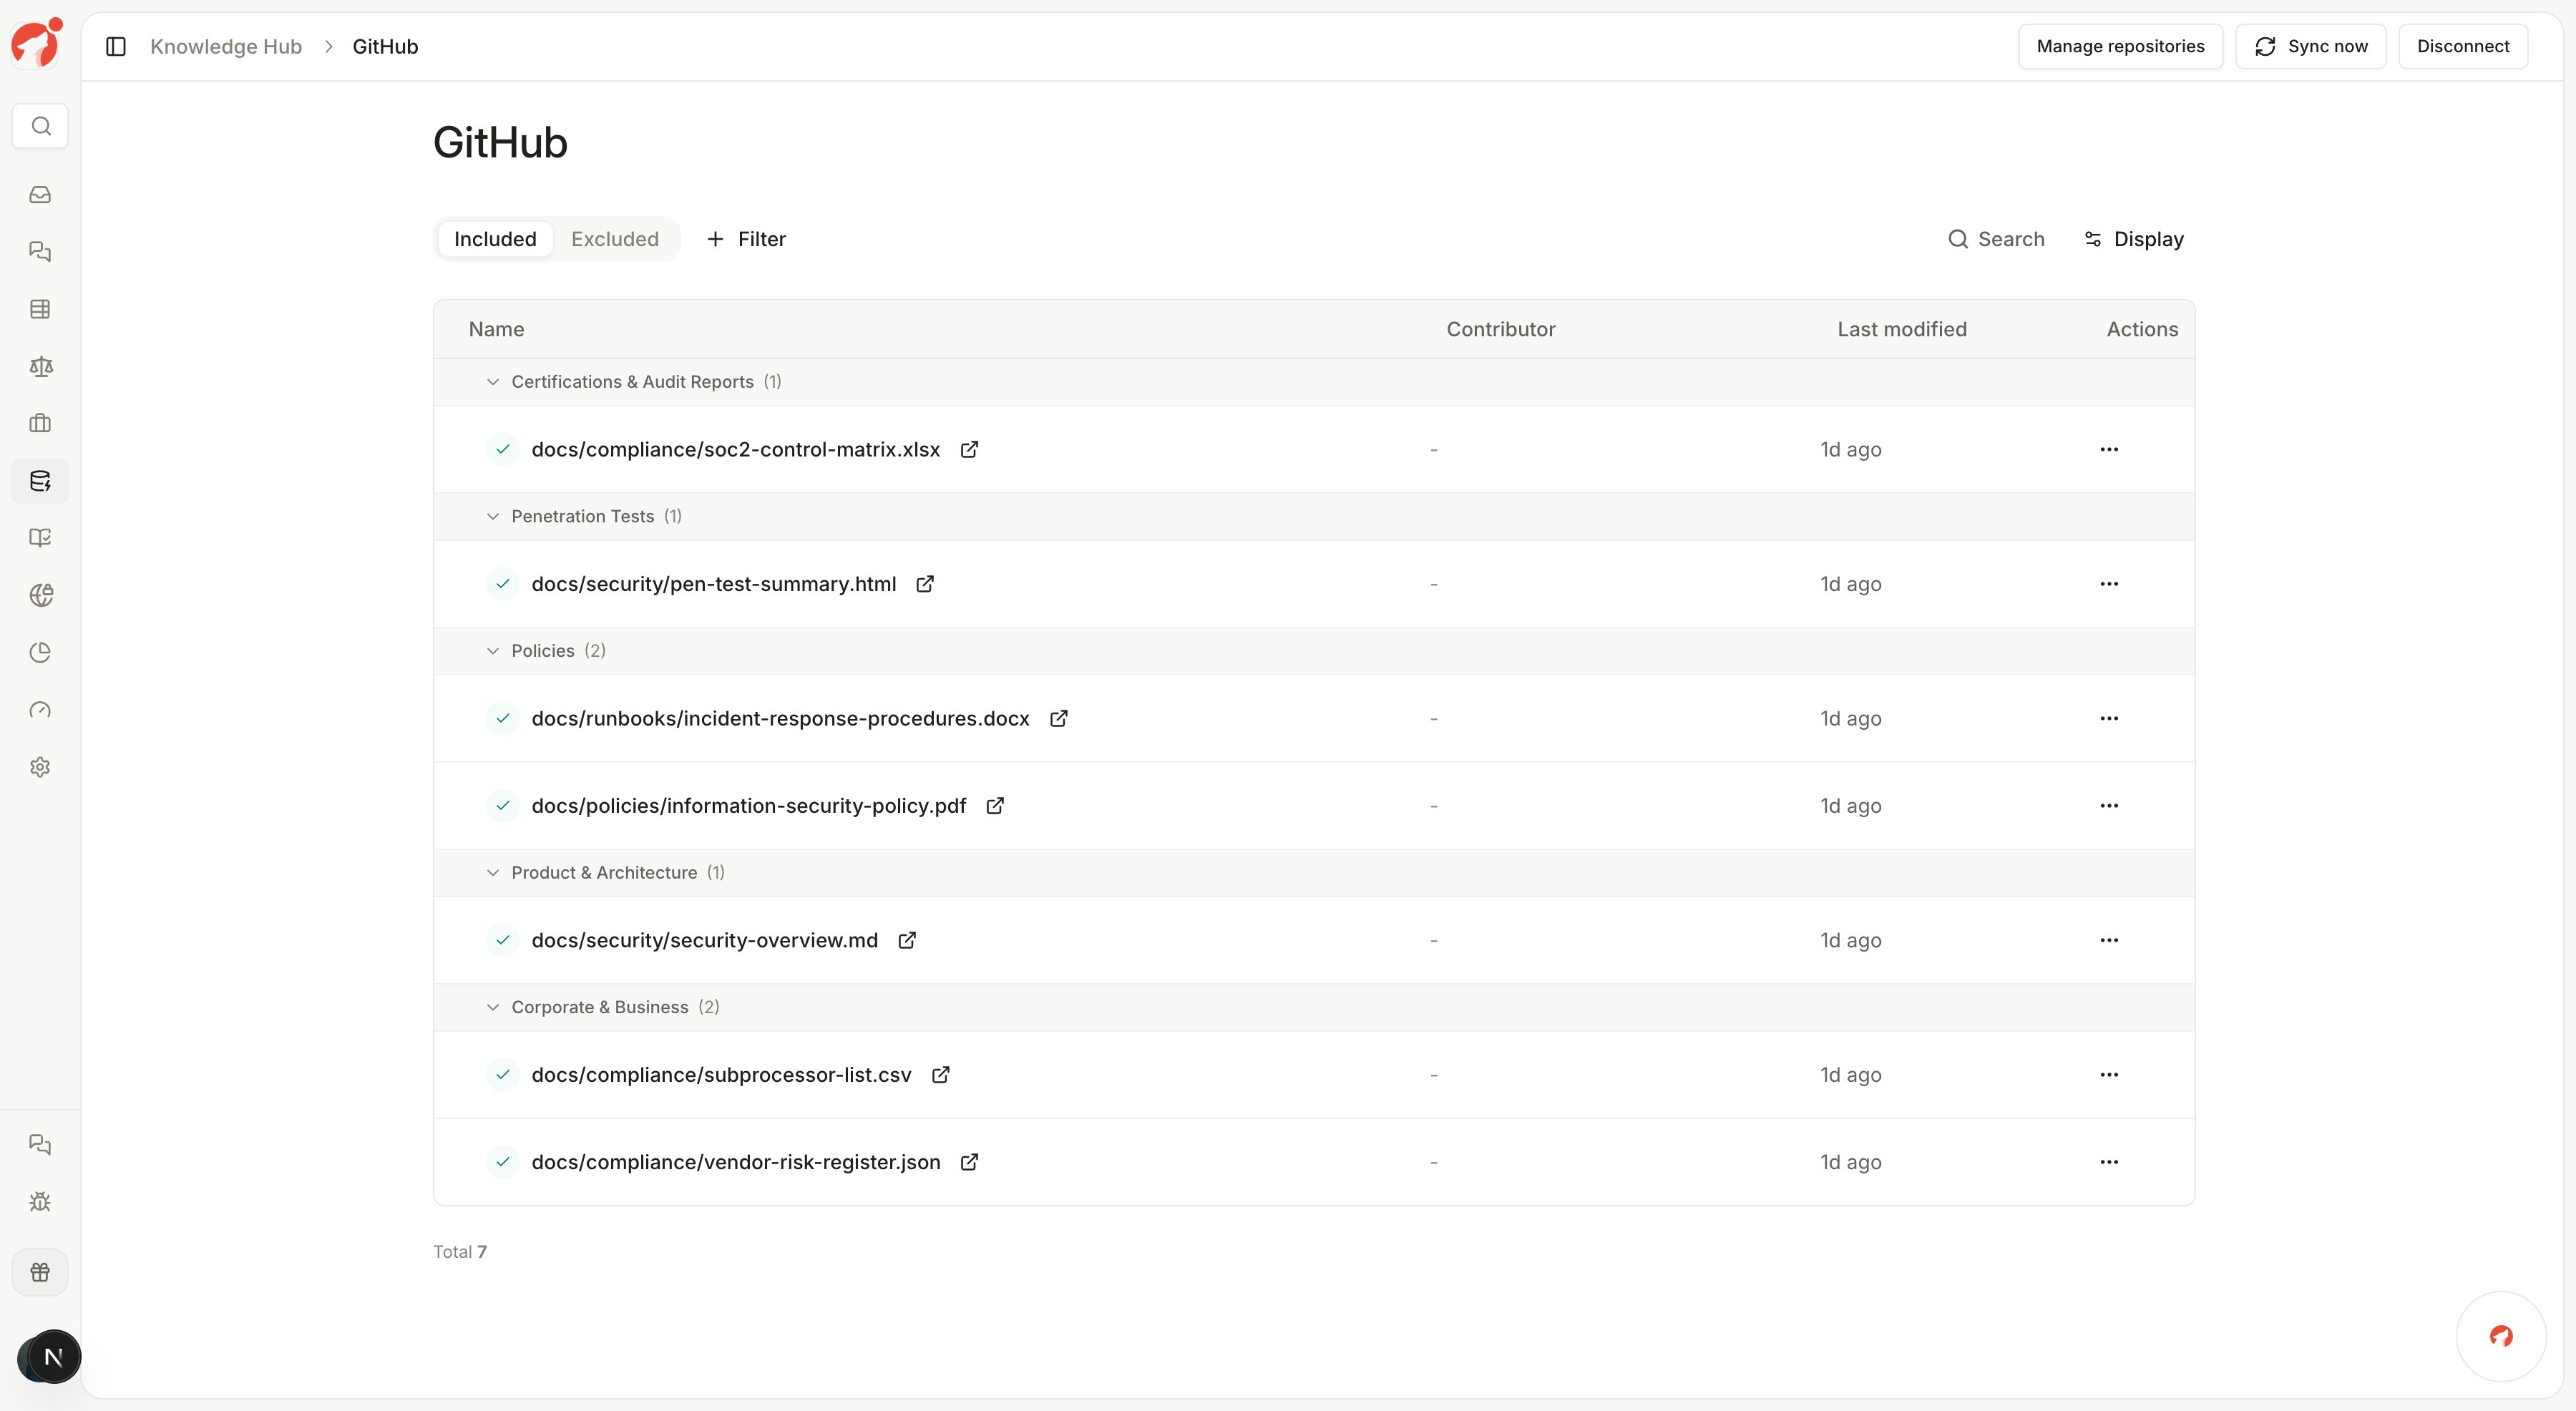Open actions menu for soc2-control-matrix.xlsx
This screenshot has height=1411, width=2576.
2109,449
